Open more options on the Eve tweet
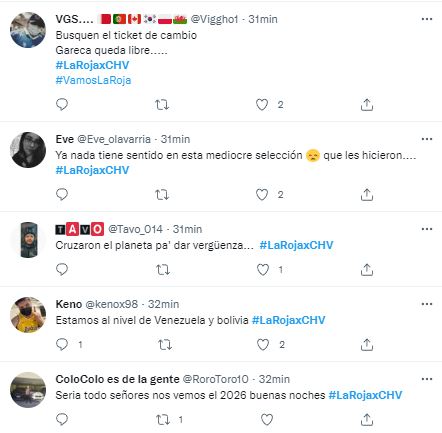 pyautogui.click(x=427, y=139)
